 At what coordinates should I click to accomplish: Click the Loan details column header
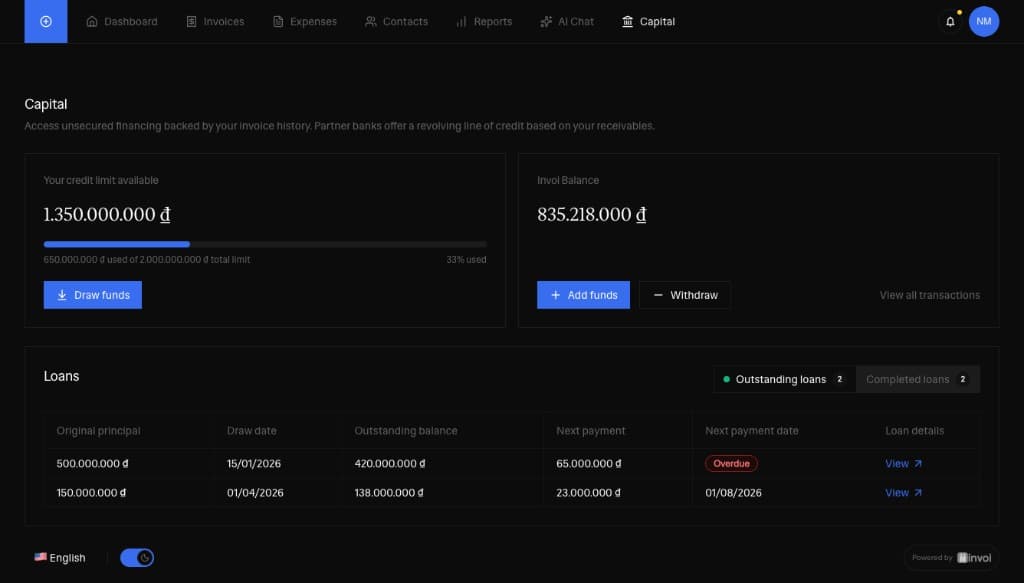(914, 431)
